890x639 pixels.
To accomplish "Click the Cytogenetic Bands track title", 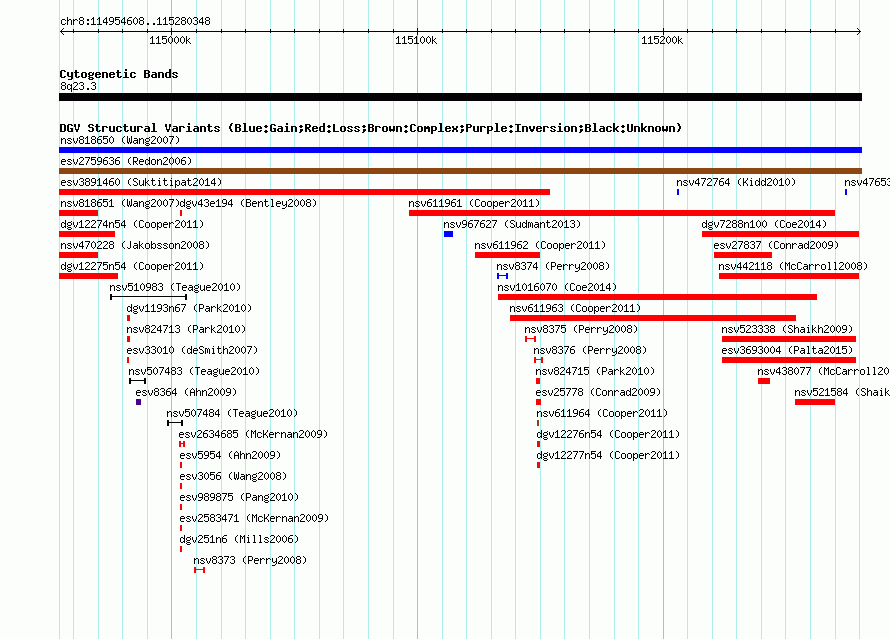I will [x=119, y=74].
